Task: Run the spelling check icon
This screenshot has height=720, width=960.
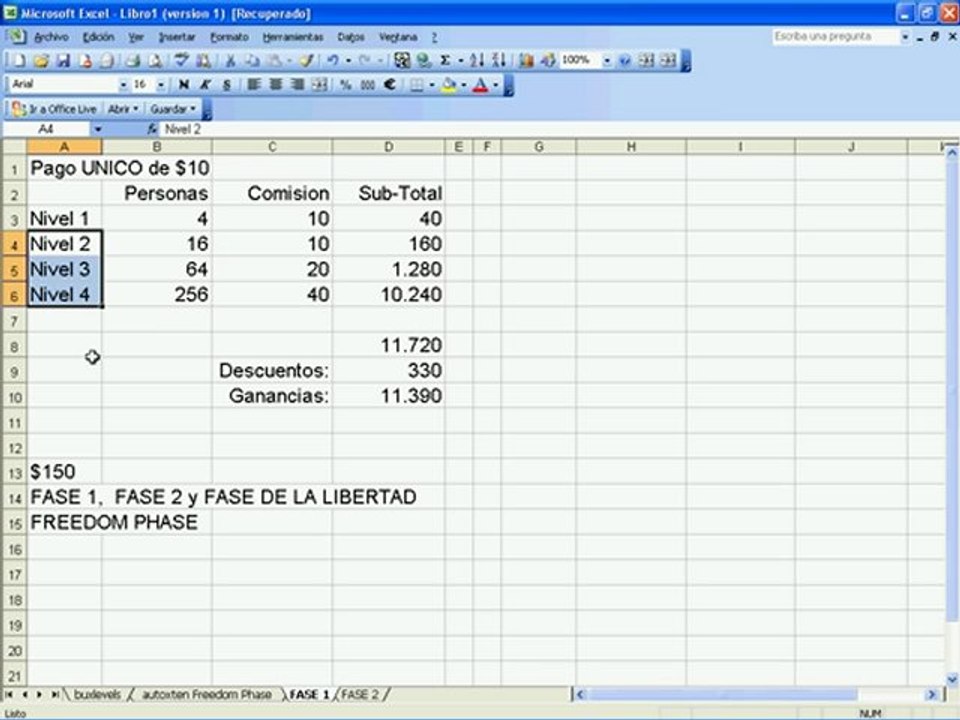Action: pos(181,61)
